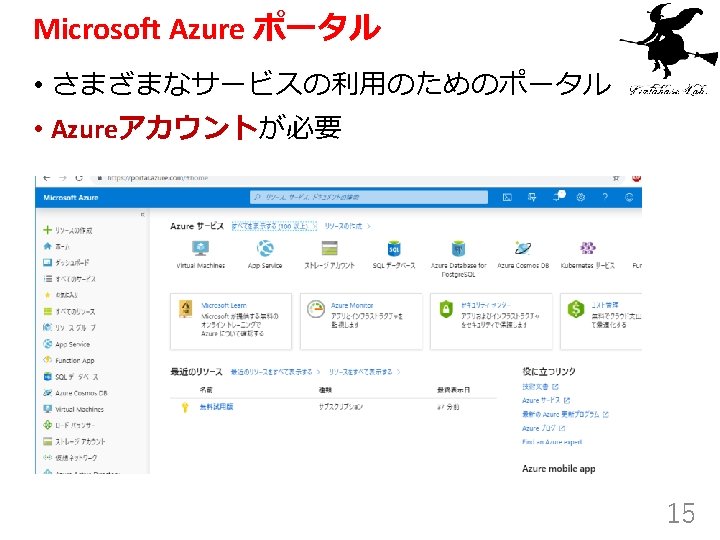This screenshot has height=540, width=720.
Task: Select App Service in sidebar
Action: pyautogui.click(x=67, y=344)
